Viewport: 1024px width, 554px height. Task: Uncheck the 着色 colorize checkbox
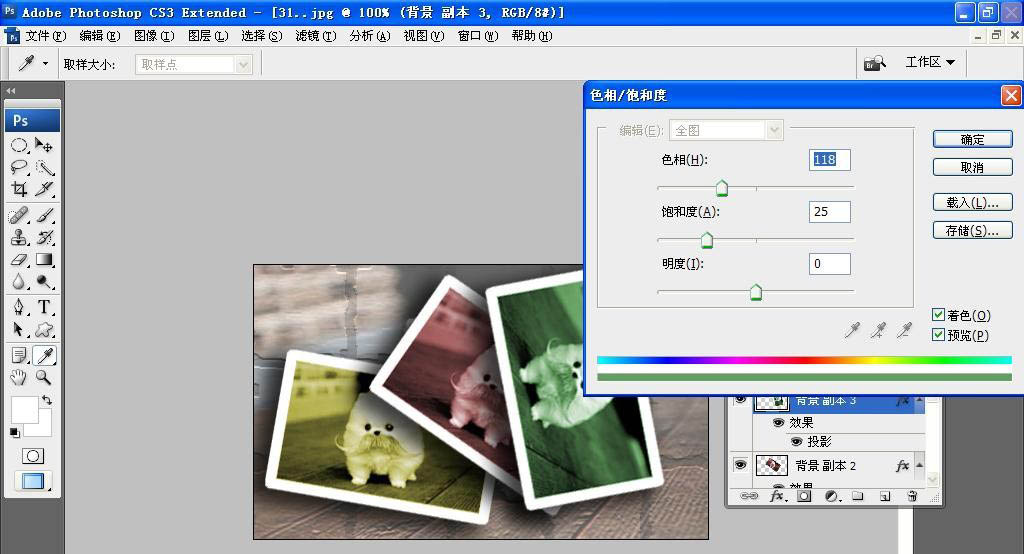click(x=938, y=315)
